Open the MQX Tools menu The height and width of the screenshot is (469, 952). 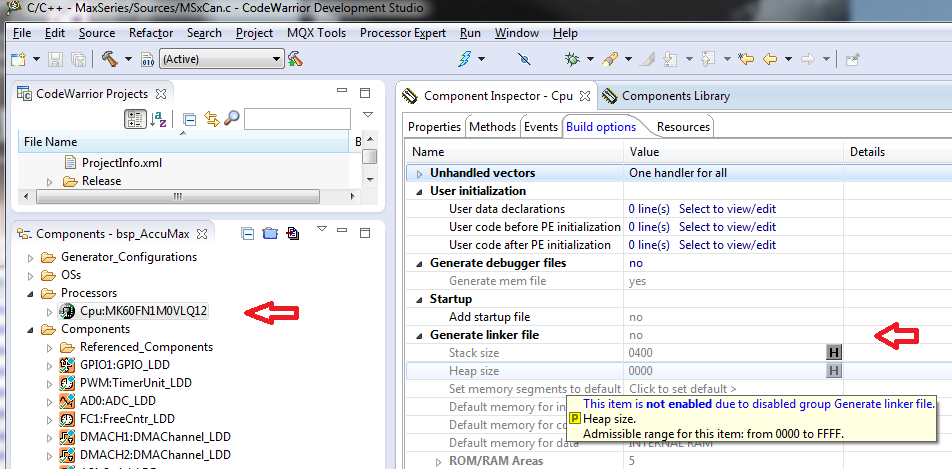316,33
